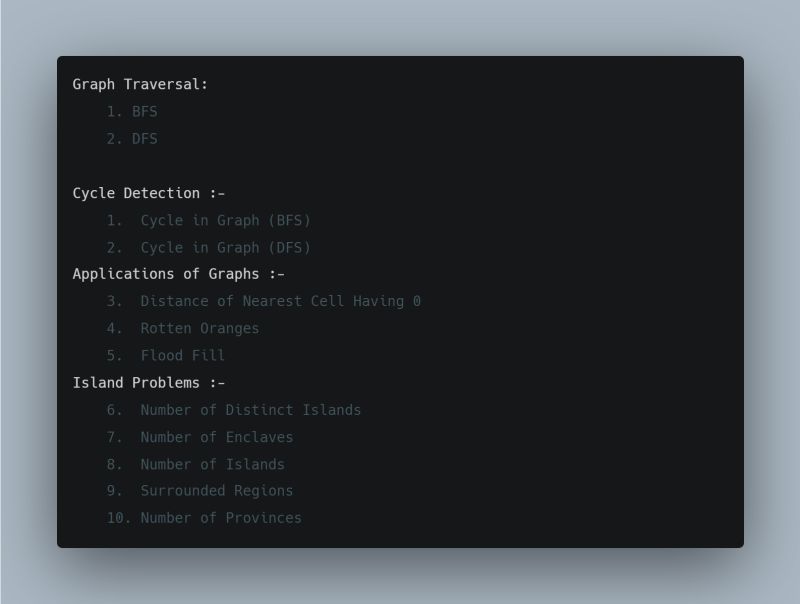Select Number of Islands item
Image resolution: width=800 pixels, height=604 pixels.
click(x=212, y=464)
